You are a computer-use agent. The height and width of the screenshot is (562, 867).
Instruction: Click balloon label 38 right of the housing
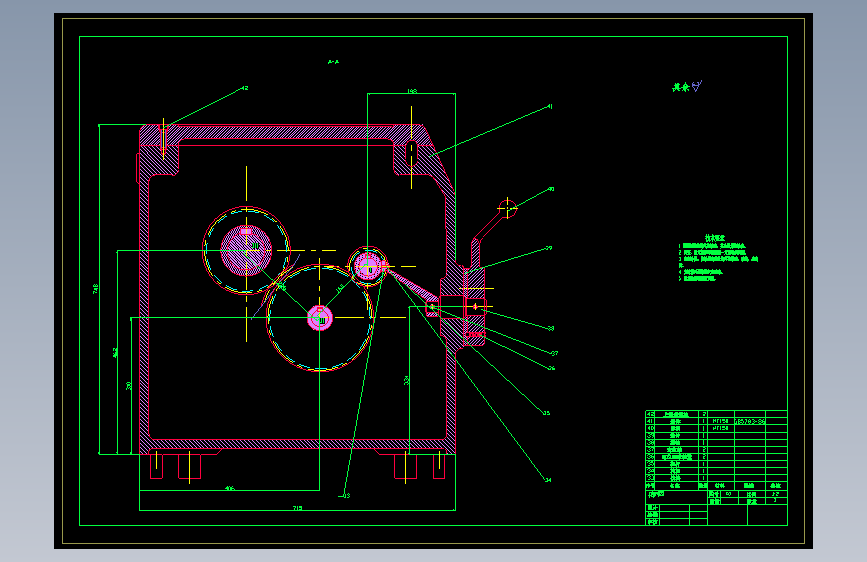(551, 329)
